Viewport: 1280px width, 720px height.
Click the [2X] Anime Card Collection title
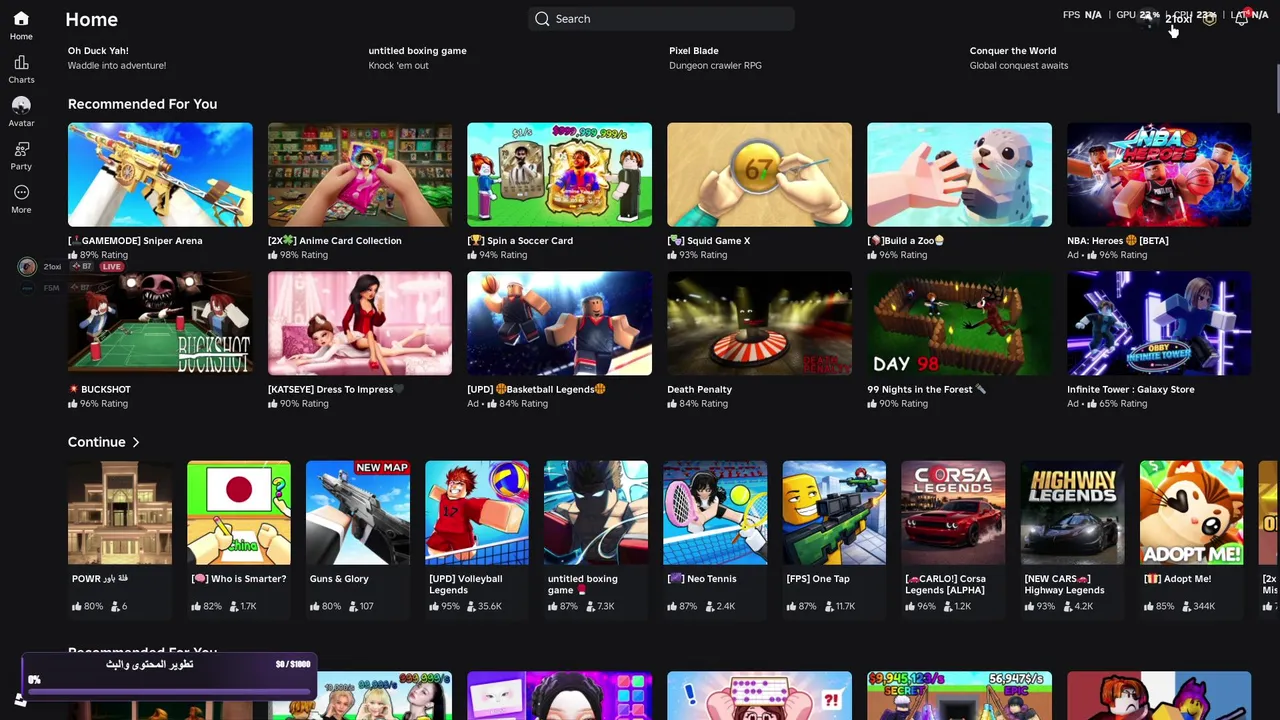[335, 241]
